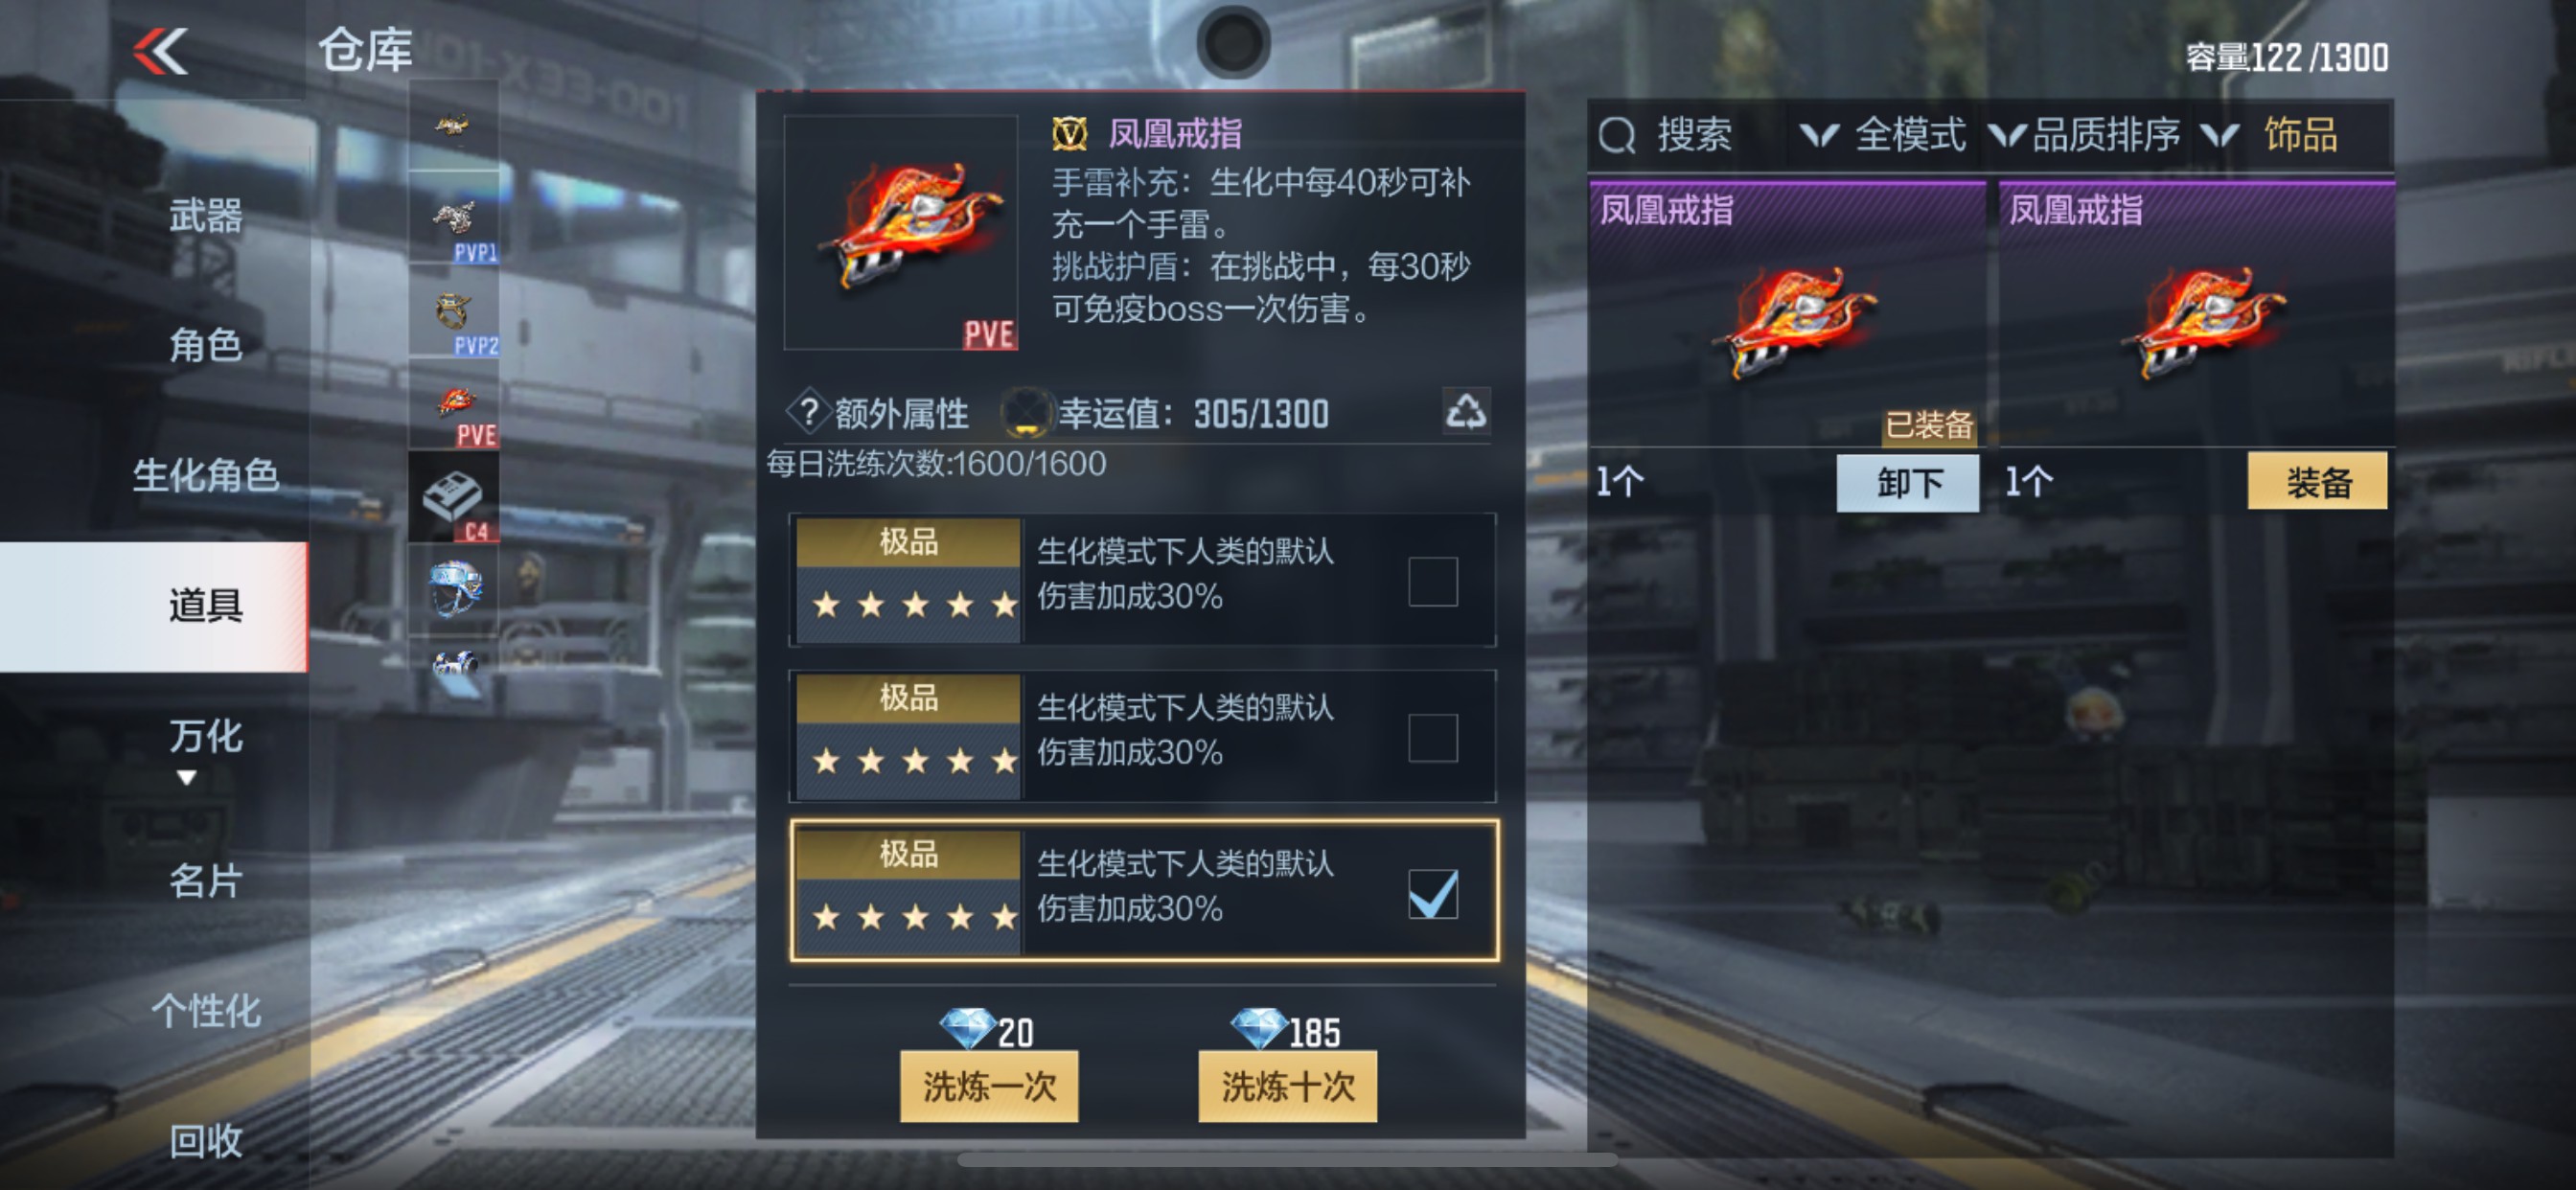Uncheck the third 极品 attribute checkbox

click(x=1432, y=894)
